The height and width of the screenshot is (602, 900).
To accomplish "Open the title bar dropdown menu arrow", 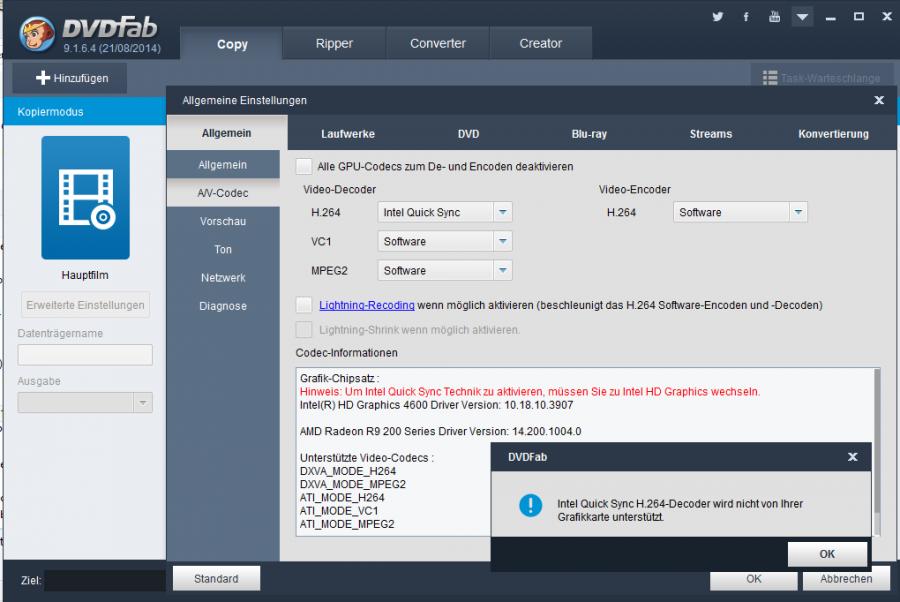I will (x=802, y=17).
